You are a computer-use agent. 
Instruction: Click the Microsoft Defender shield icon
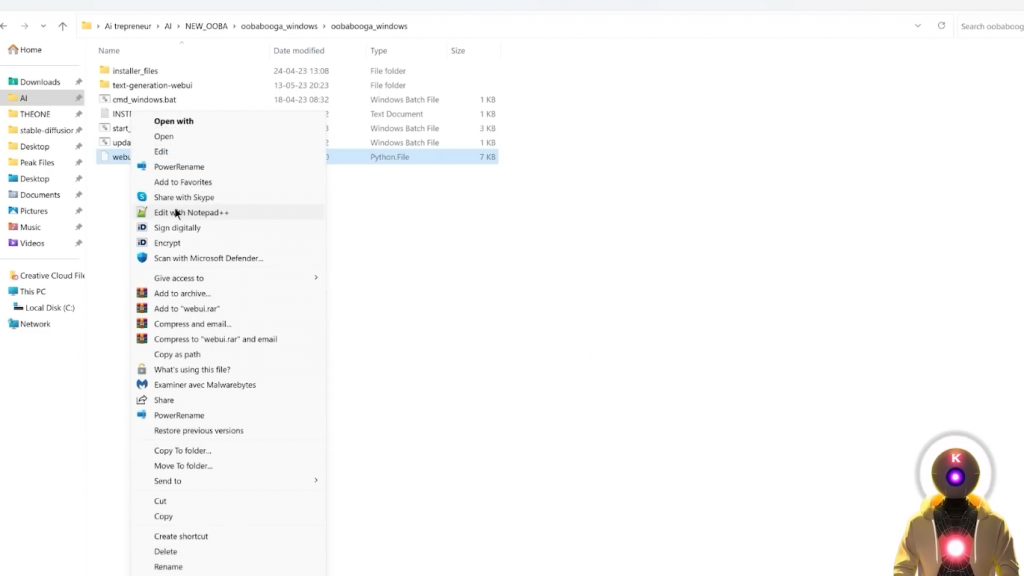pyautogui.click(x=142, y=258)
